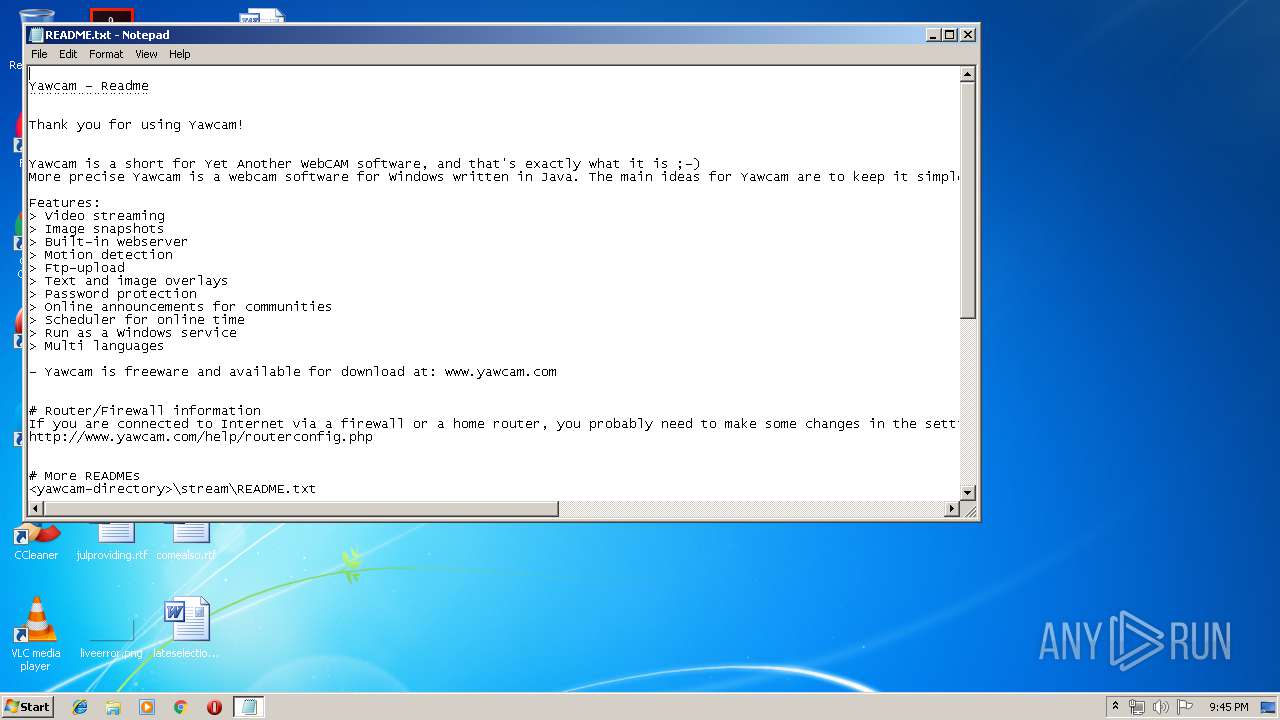1280x720 pixels.
Task: Click the '> Ftp-upload' line
Action: click(x=77, y=268)
